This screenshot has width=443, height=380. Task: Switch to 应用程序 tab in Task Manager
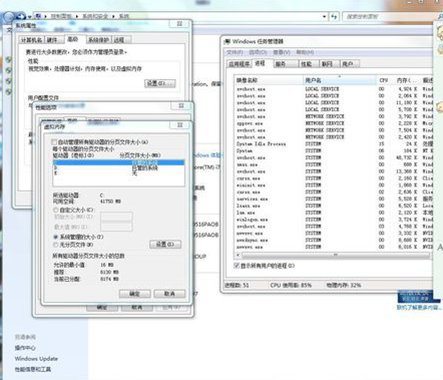[239, 64]
